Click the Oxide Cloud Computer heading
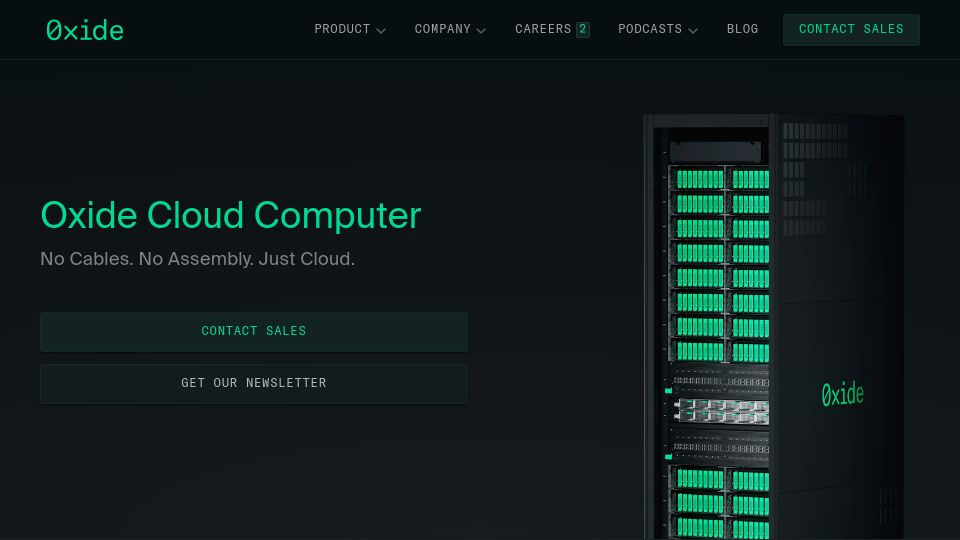 [231, 216]
